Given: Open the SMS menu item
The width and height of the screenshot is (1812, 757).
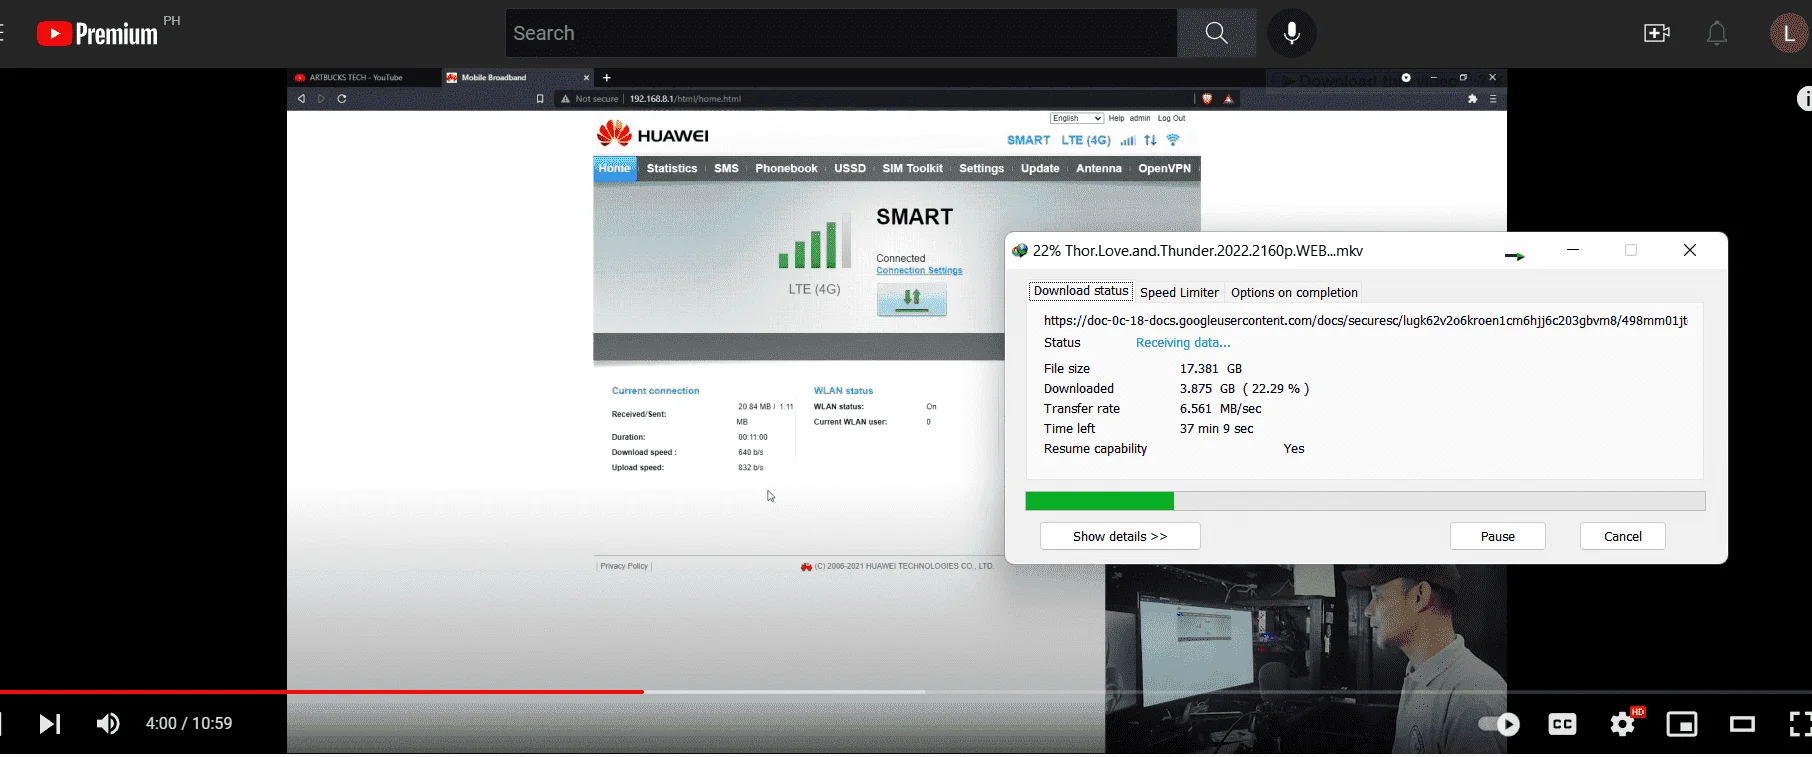Looking at the screenshot, I should tap(726, 168).
